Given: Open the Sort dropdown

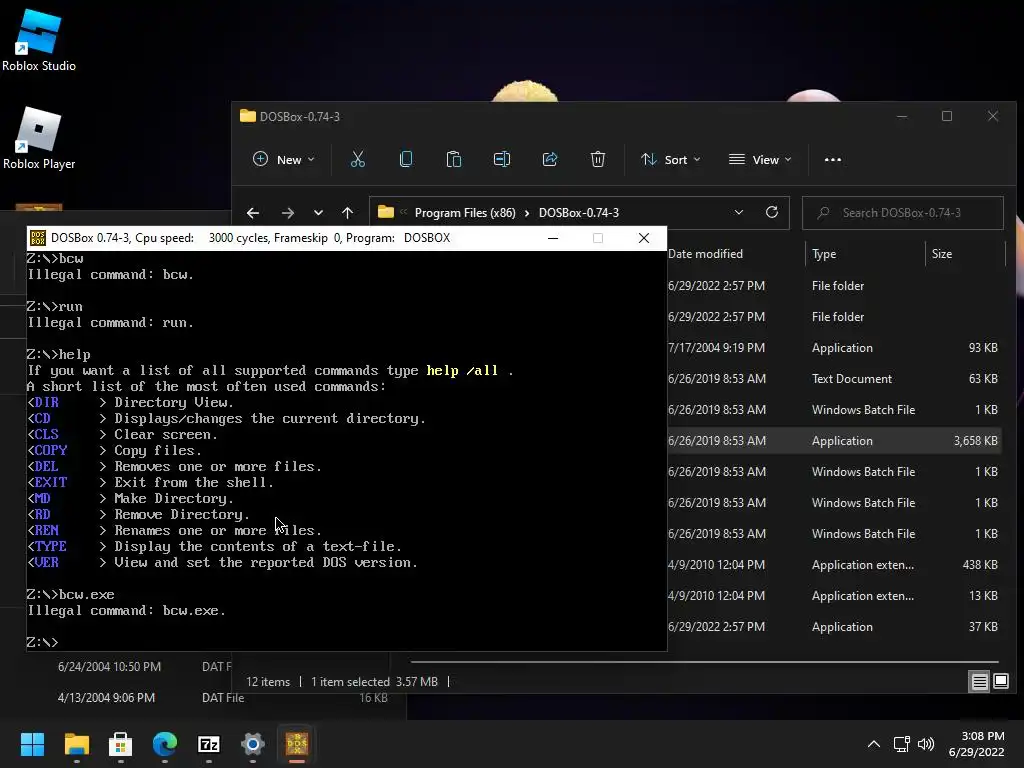Looking at the screenshot, I should click(x=671, y=159).
